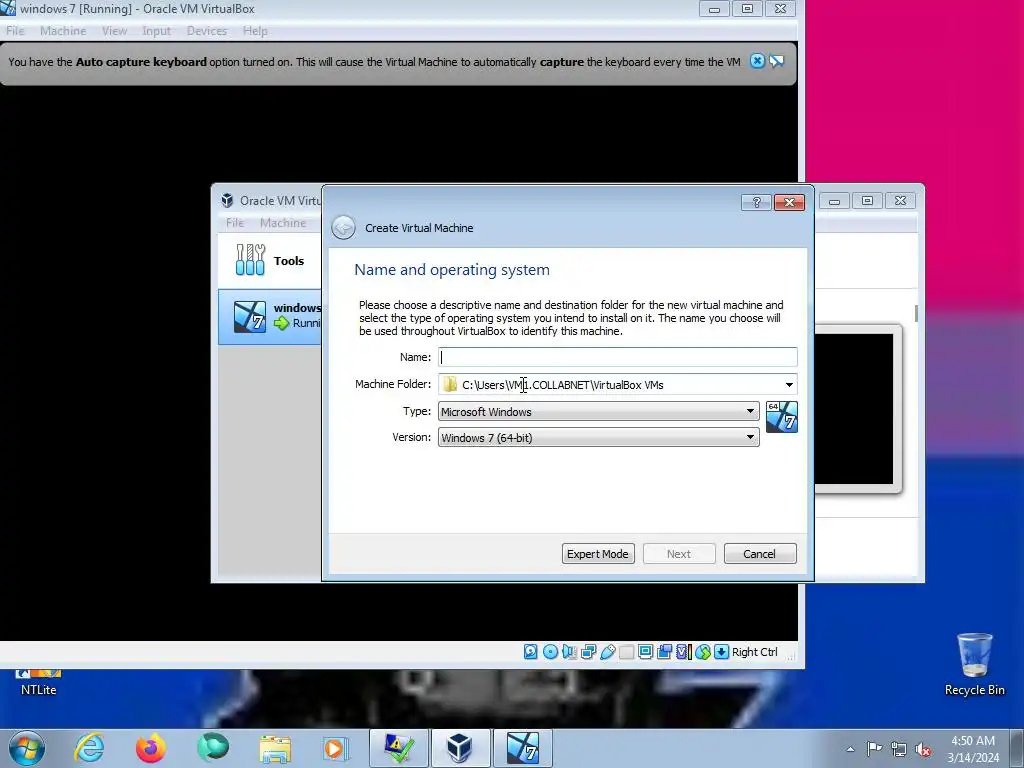
Task: Click the inner VirtualBox Manager scrollbar
Action: (916, 313)
